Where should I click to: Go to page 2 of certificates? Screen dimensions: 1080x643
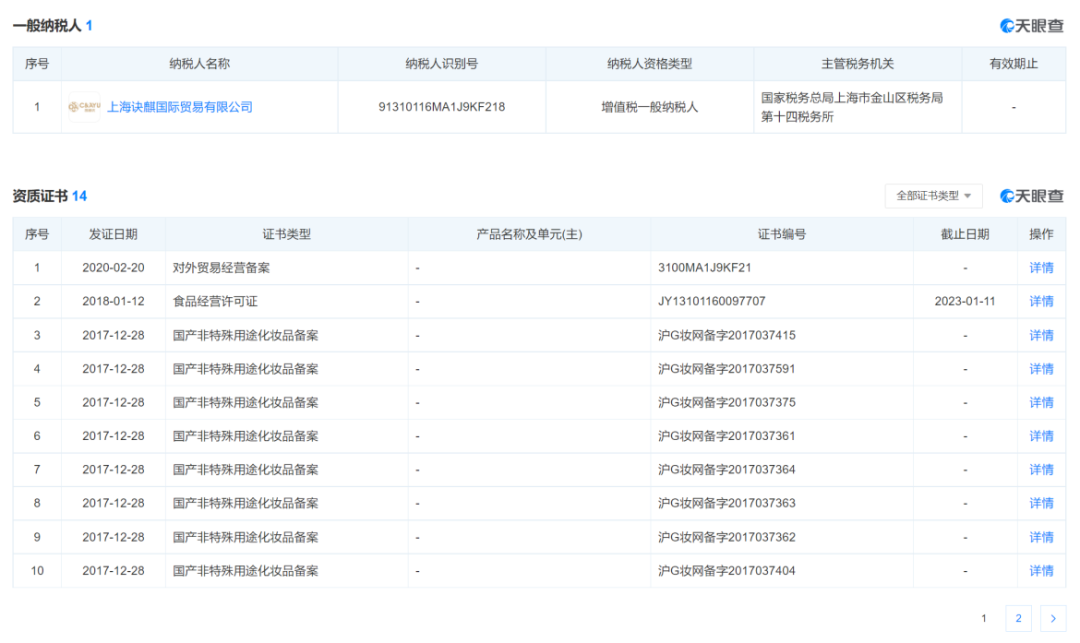(x=1018, y=618)
